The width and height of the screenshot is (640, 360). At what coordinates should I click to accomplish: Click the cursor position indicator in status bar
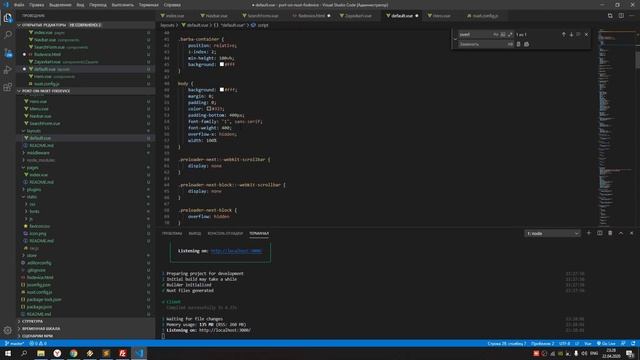[x=507, y=344]
